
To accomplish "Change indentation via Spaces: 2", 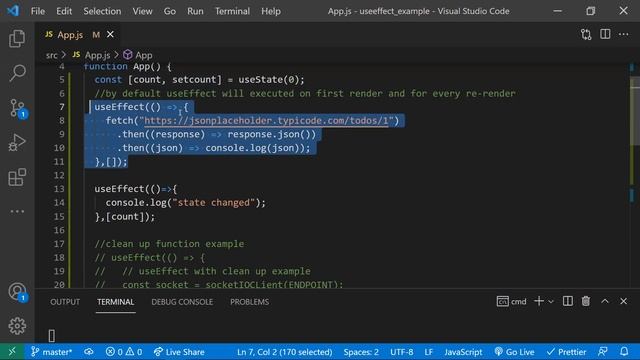I will point(361,351).
